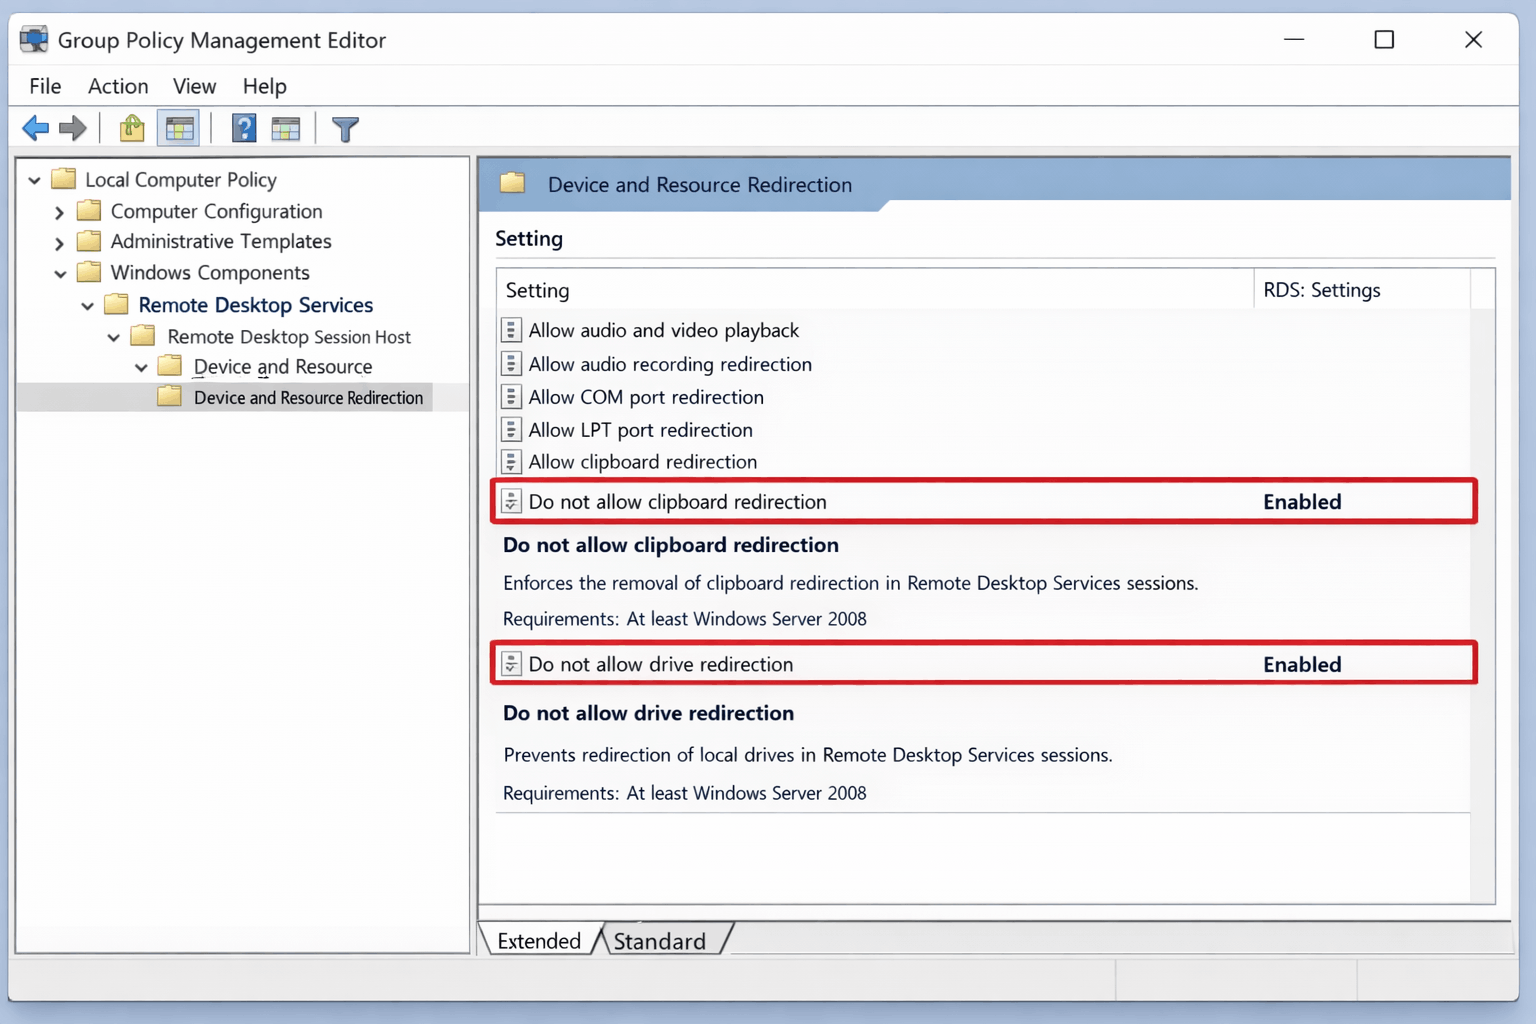Image resolution: width=1536 pixels, height=1024 pixels.
Task: Expand the Computer Configuration node
Action: point(59,211)
